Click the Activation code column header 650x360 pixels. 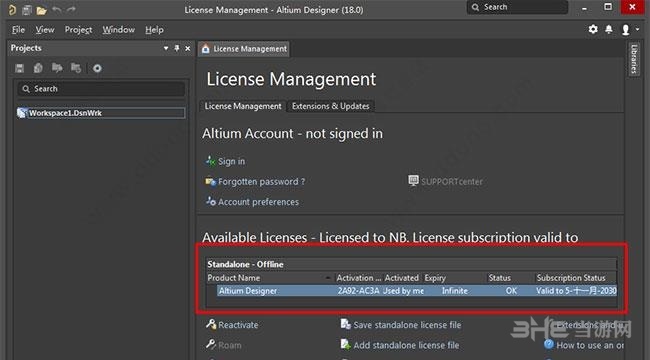pyautogui.click(x=359, y=278)
